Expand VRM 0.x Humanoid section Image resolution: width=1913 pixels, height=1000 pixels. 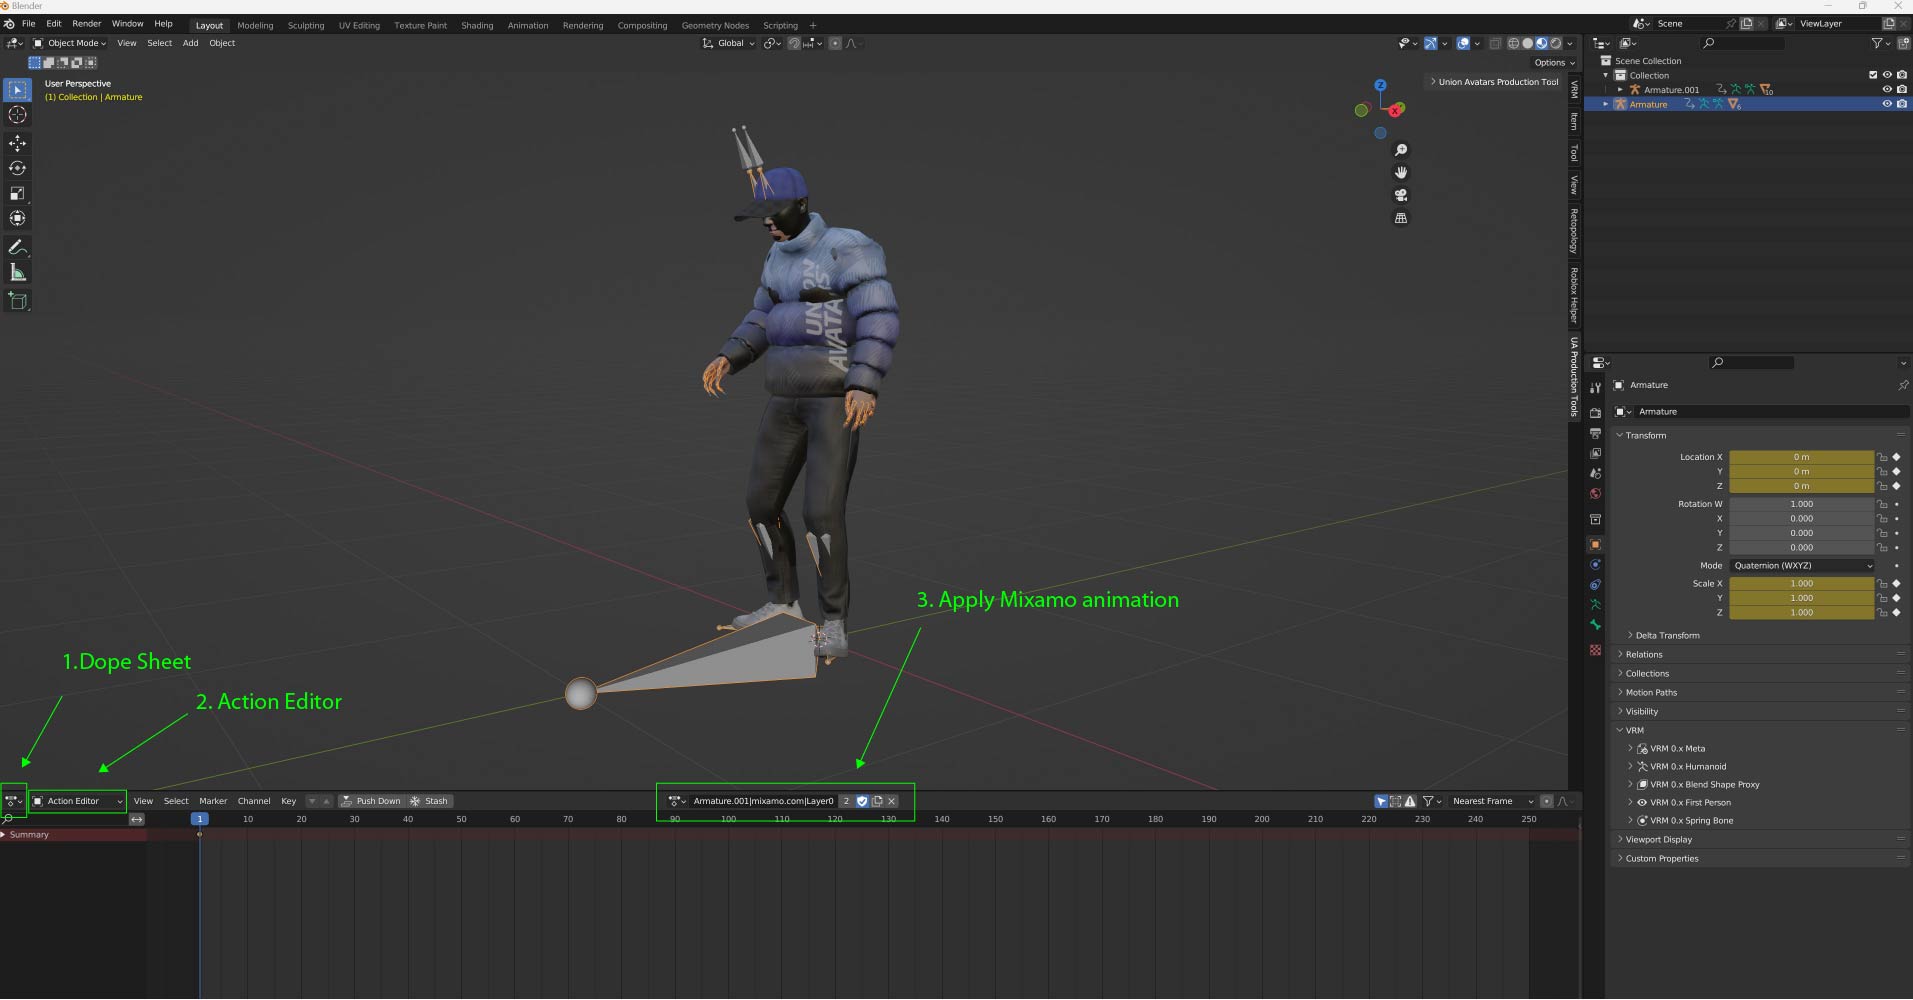(1688, 766)
